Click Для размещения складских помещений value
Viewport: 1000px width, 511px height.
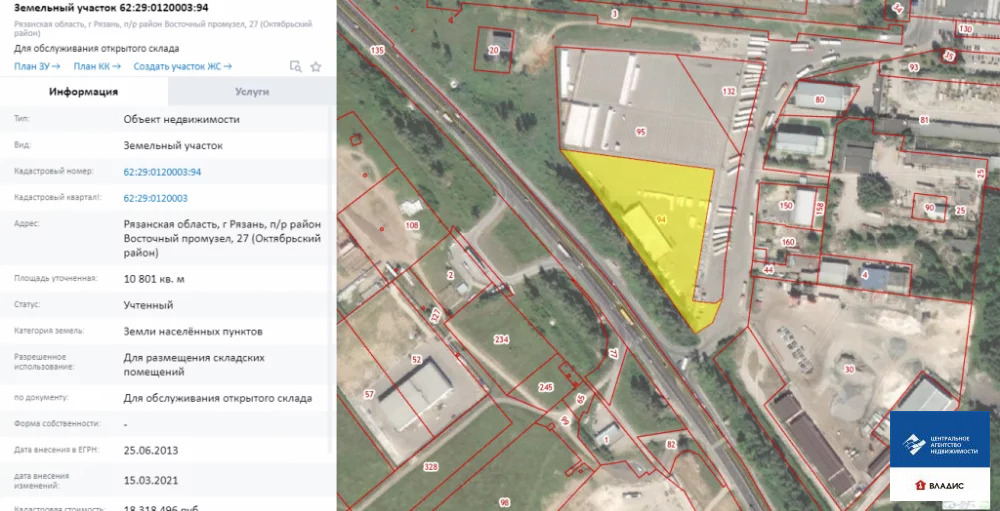pyautogui.click(x=194, y=365)
